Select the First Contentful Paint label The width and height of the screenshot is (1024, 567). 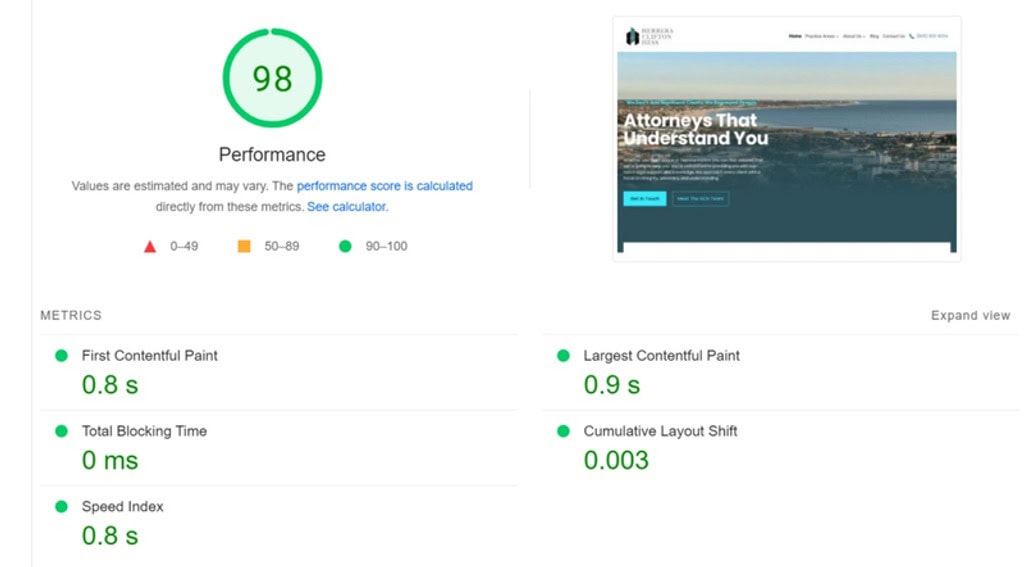coord(150,356)
